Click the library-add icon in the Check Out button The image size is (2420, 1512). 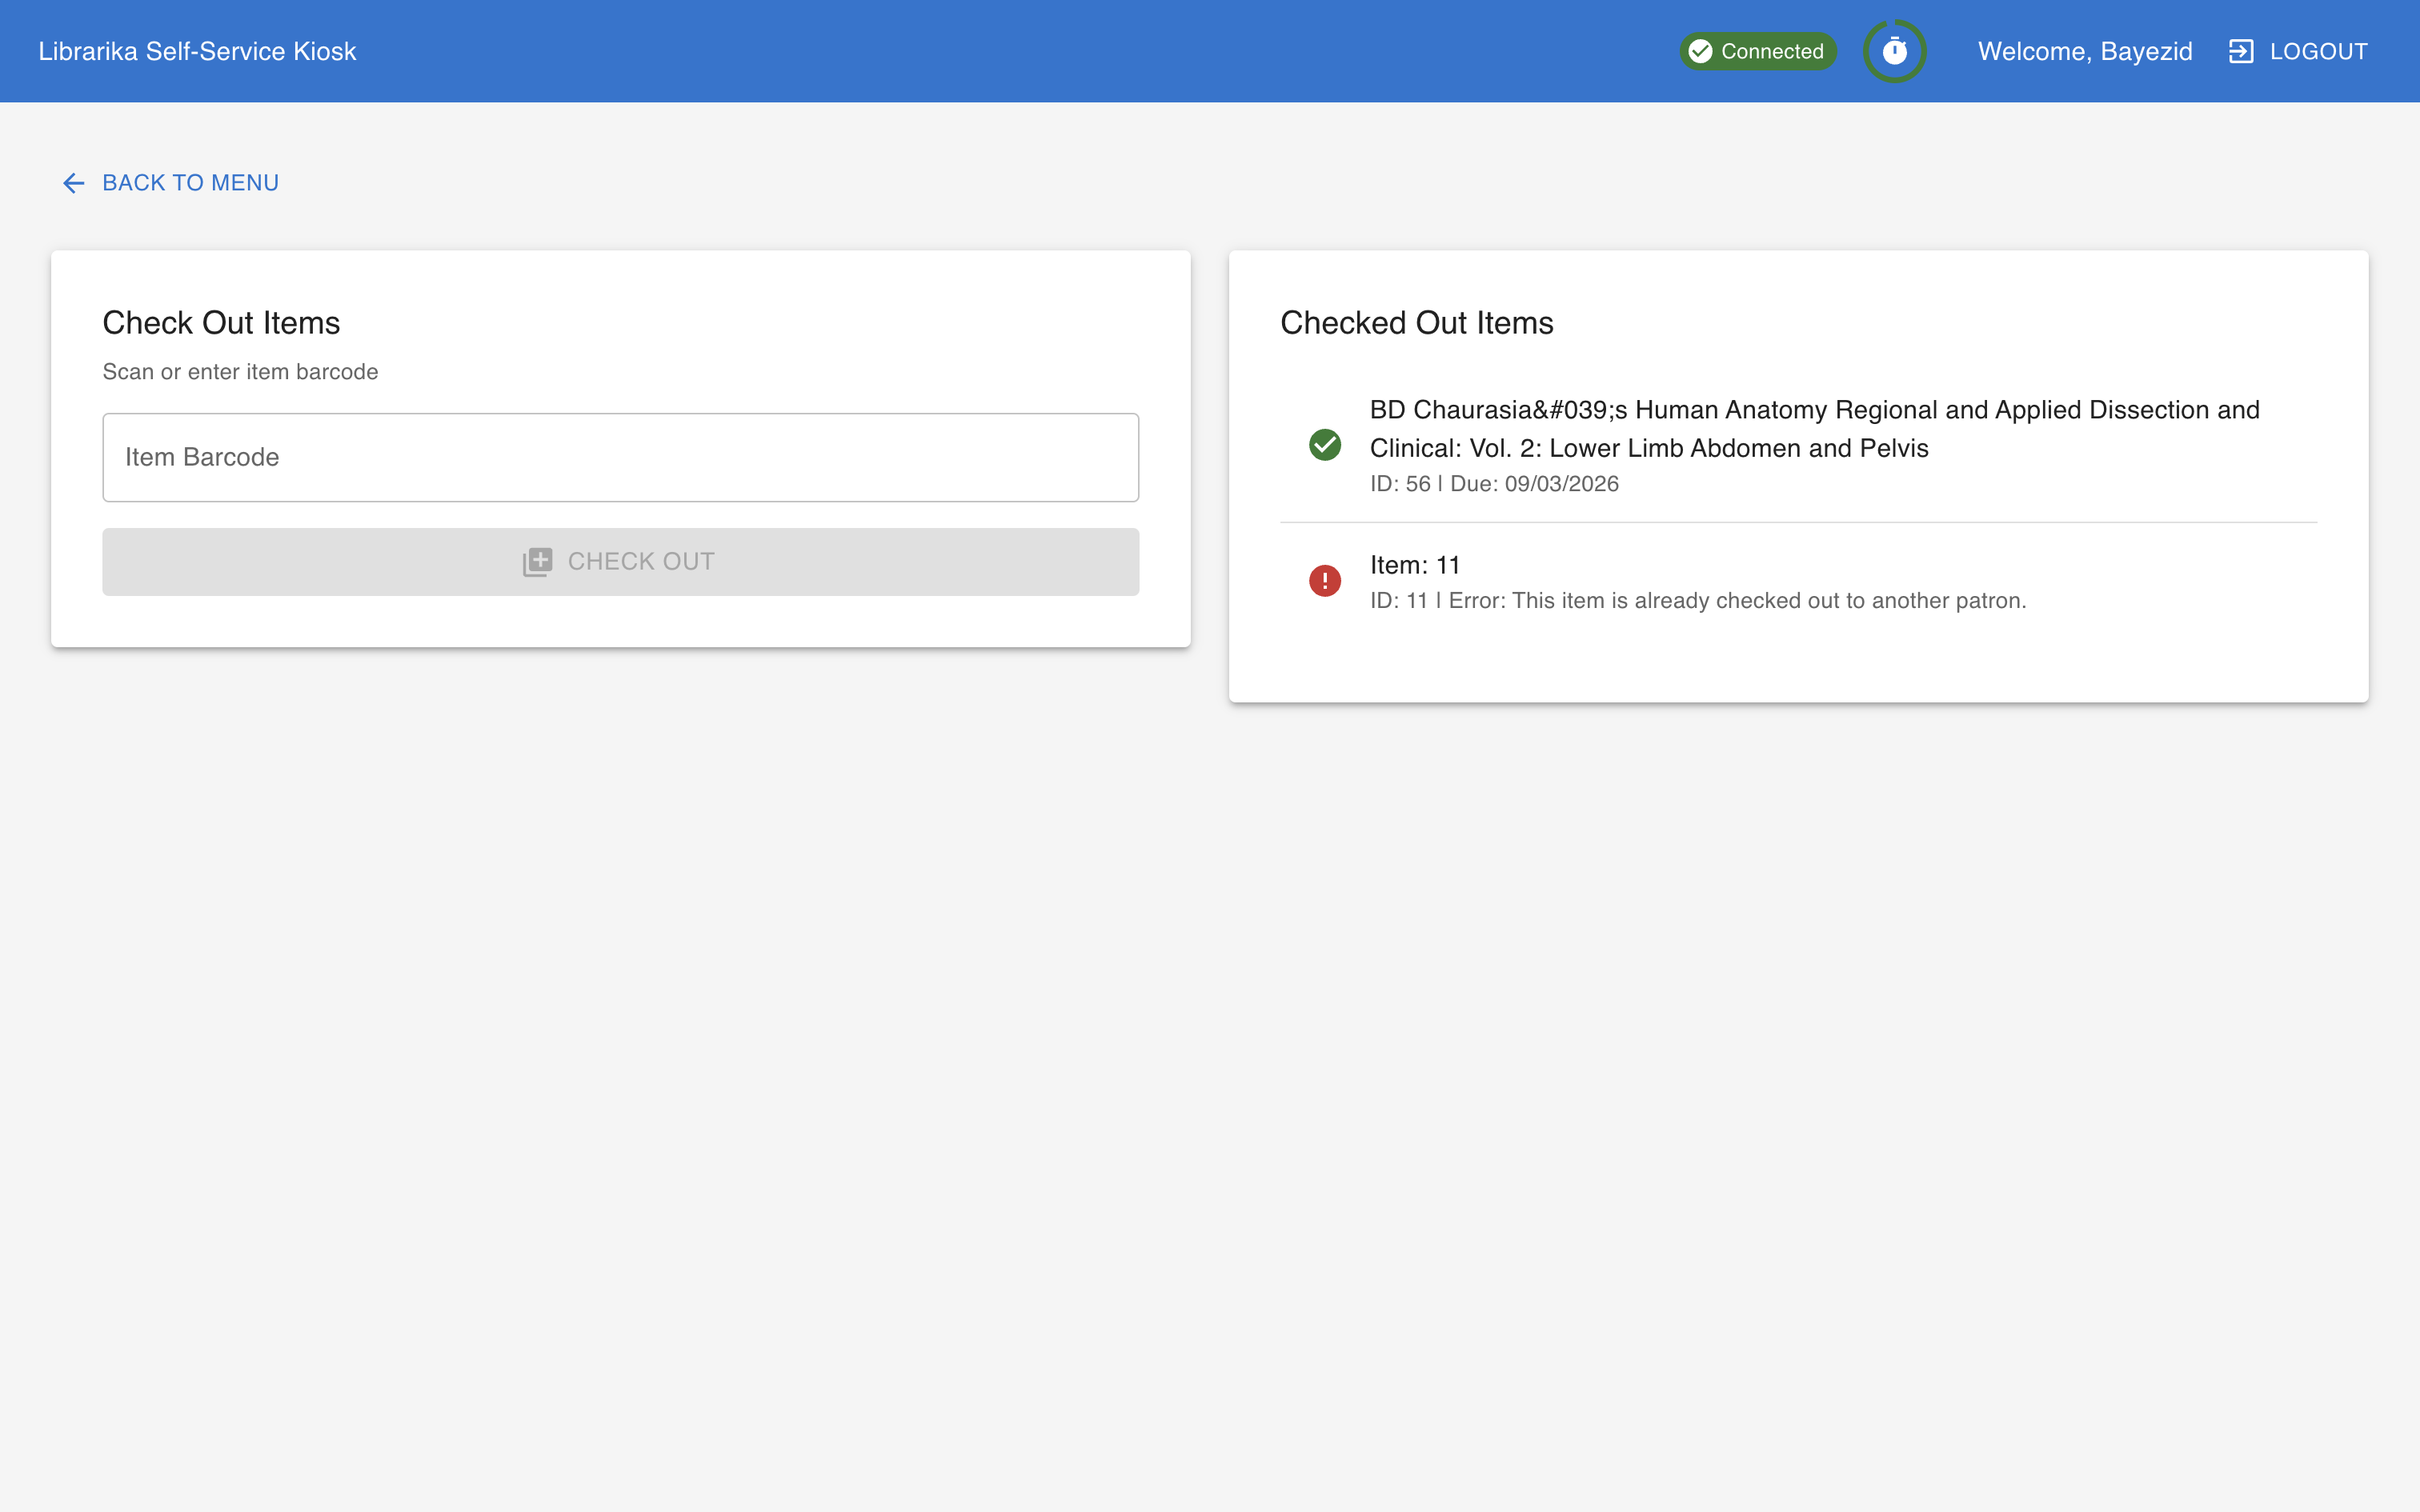(537, 562)
